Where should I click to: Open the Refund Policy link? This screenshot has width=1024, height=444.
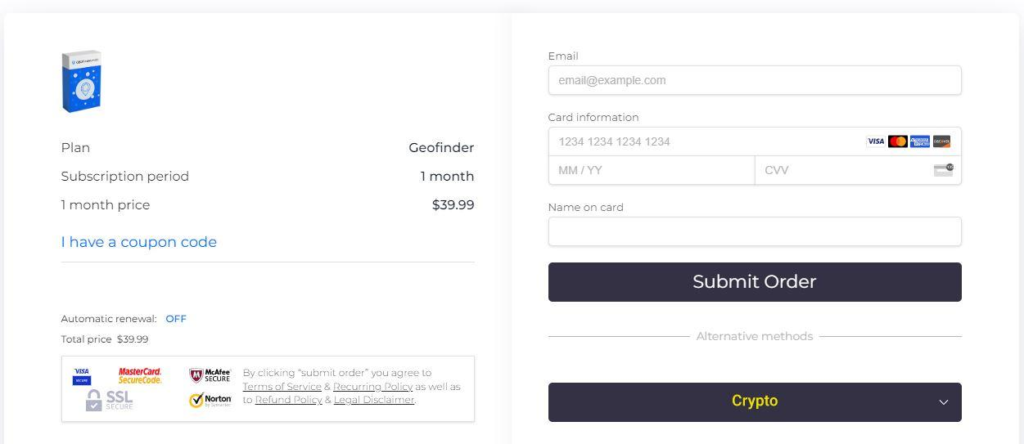click(x=289, y=400)
